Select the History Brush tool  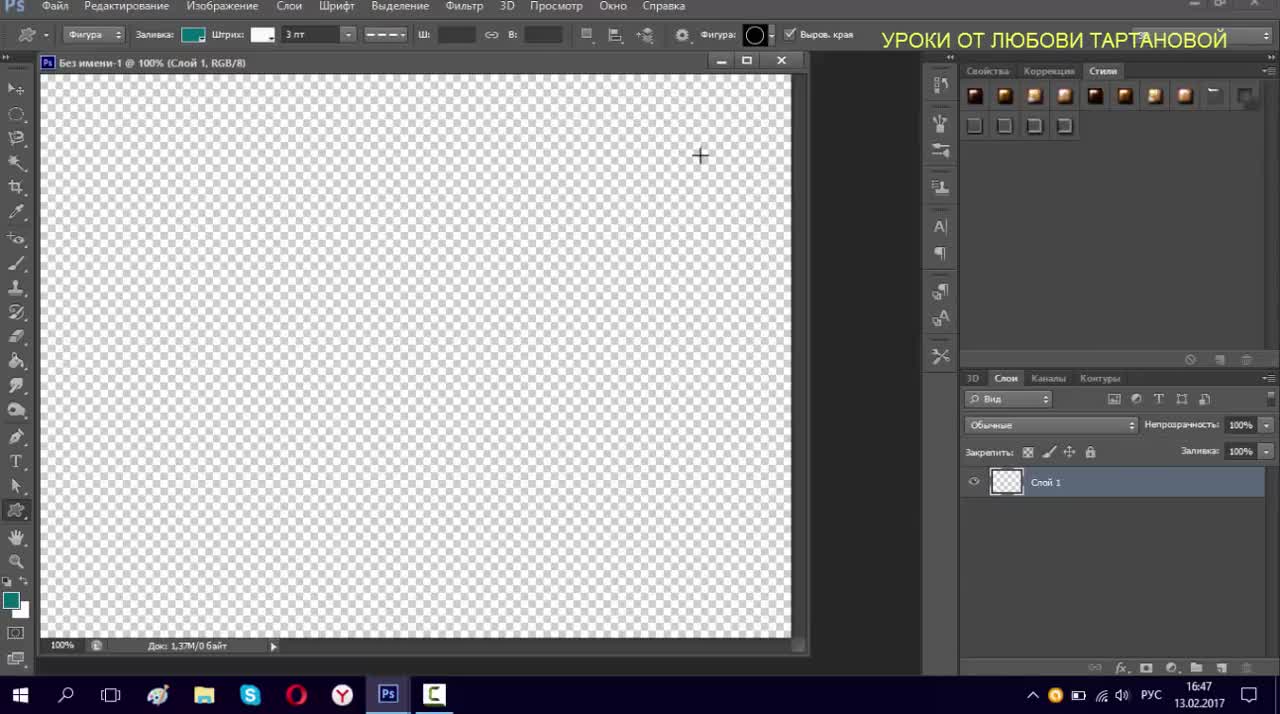coord(16,312)
